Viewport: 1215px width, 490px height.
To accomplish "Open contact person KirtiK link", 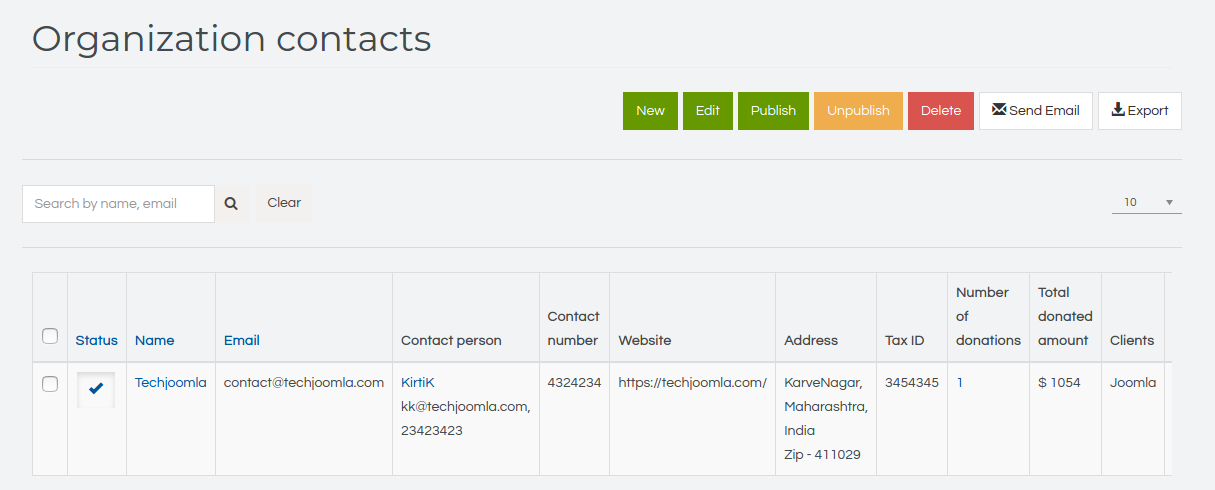I will [418, 382].
